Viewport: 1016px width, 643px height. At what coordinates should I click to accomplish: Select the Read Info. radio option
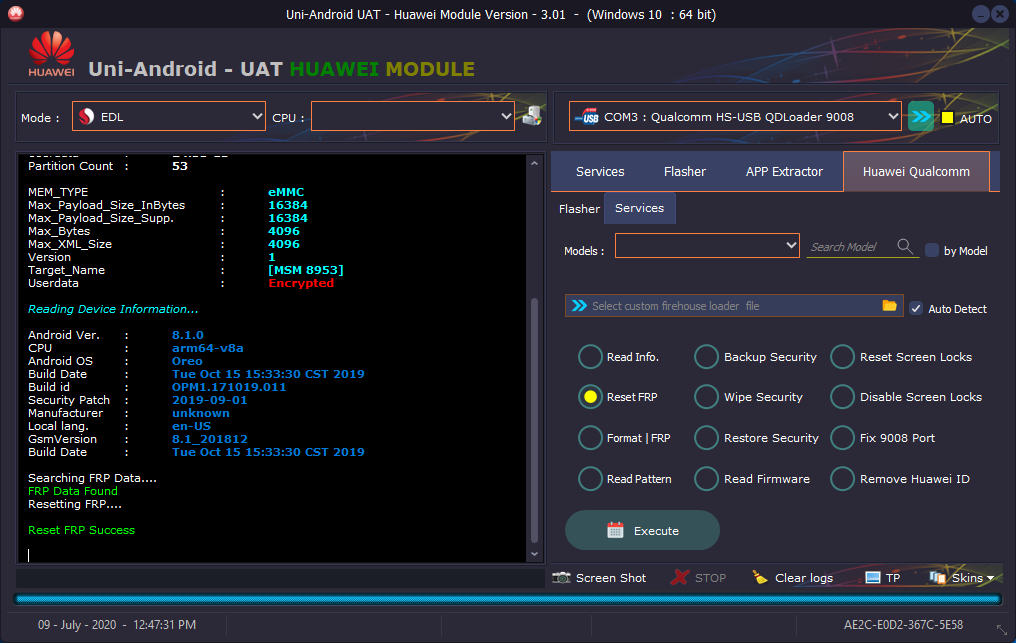(x=590, y=357)
